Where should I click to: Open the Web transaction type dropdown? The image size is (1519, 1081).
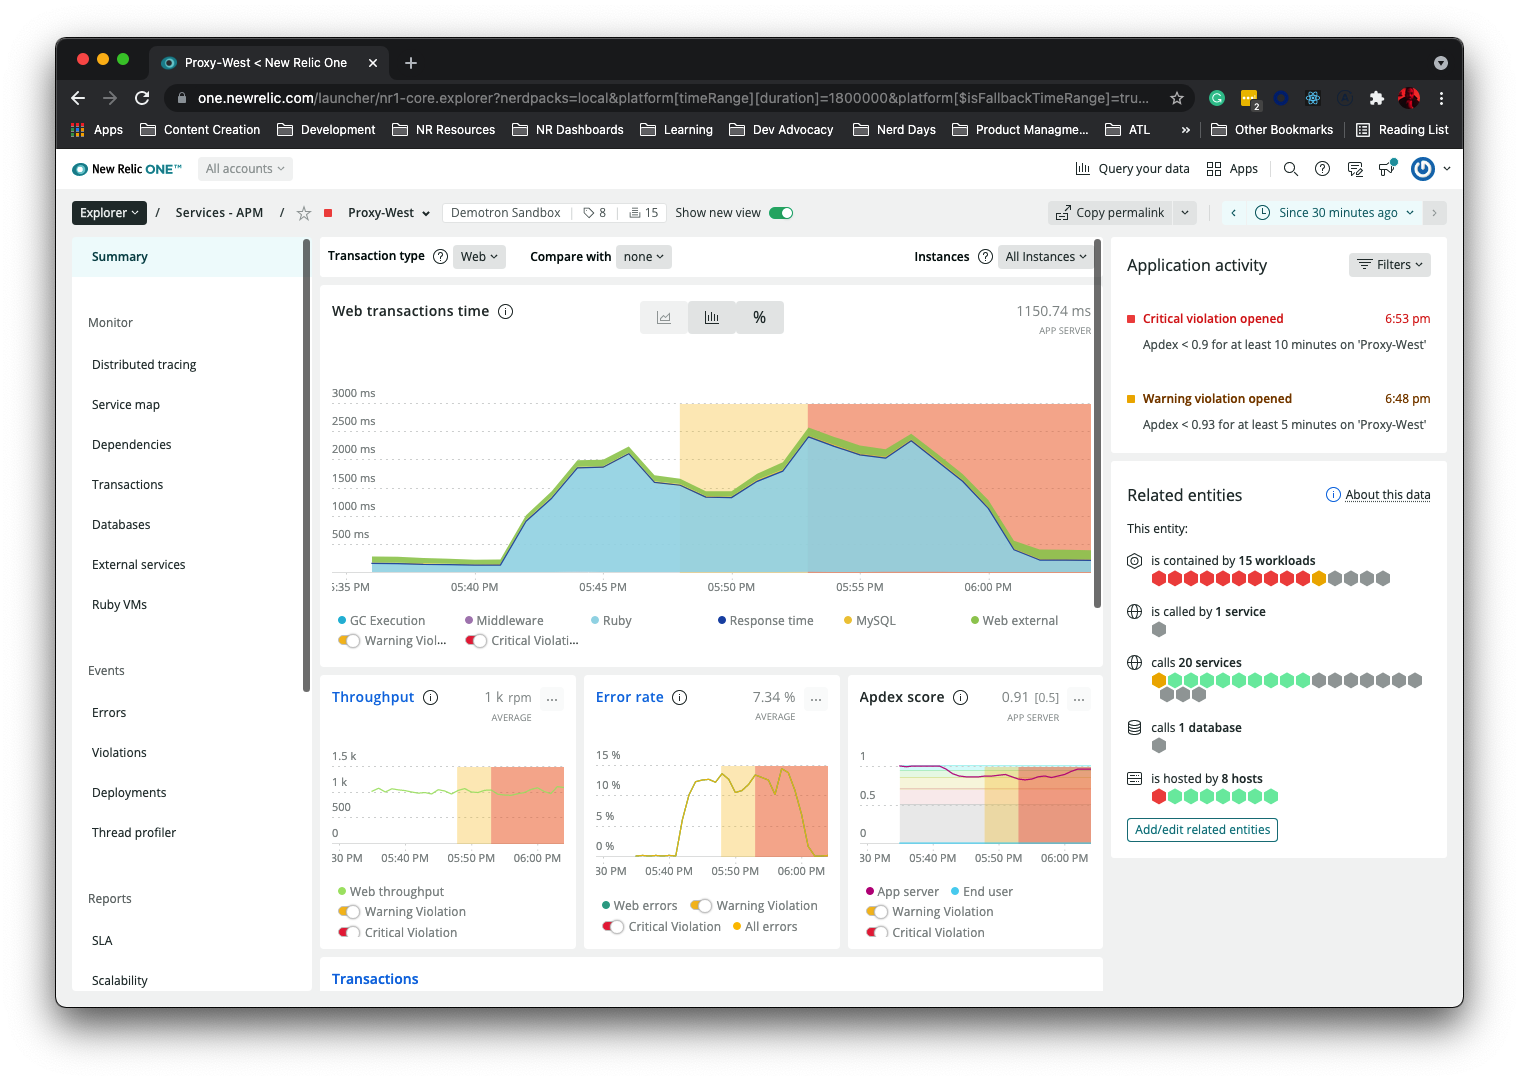coord(479,257)
